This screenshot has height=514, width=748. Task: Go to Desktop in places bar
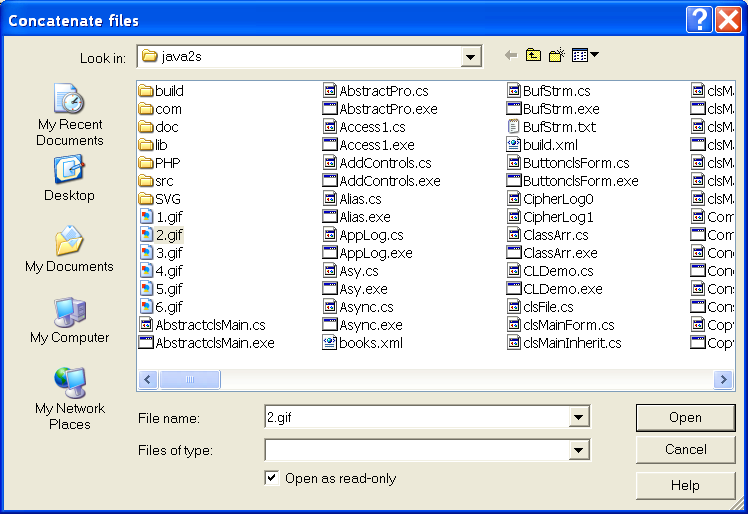(x=70, y=178)
